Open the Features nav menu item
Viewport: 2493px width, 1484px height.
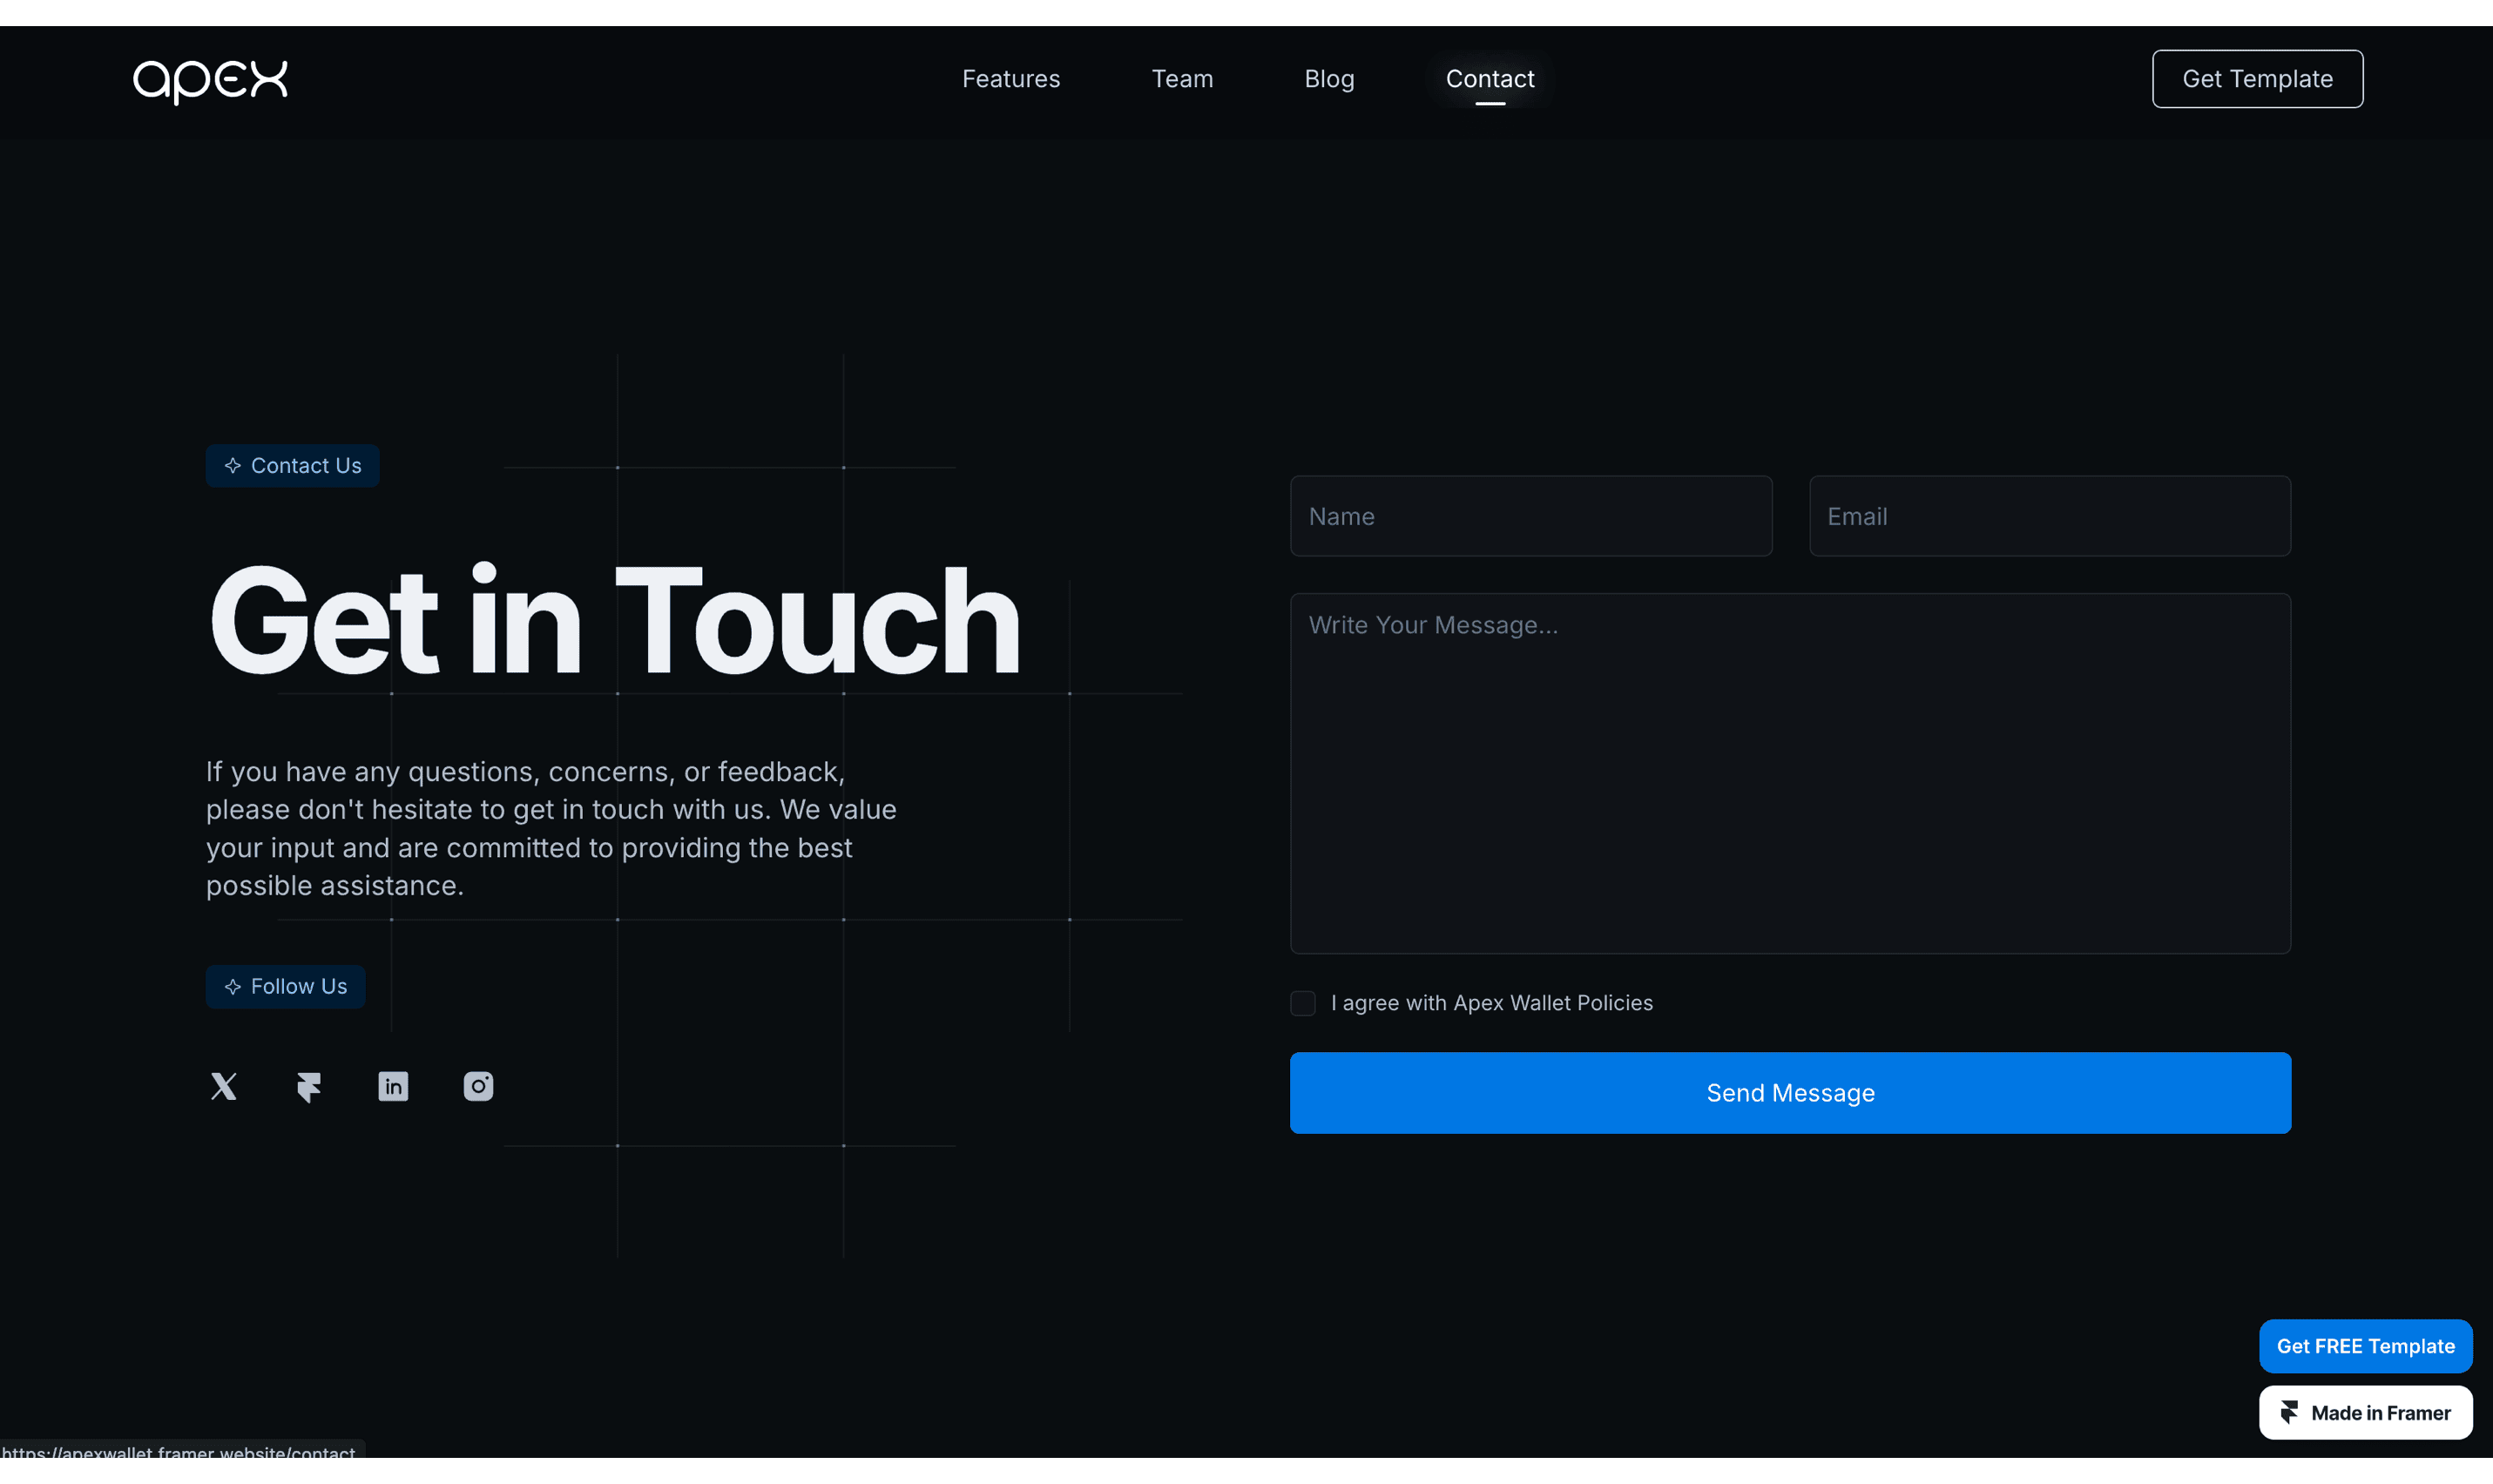click(x=1010, y=79)
